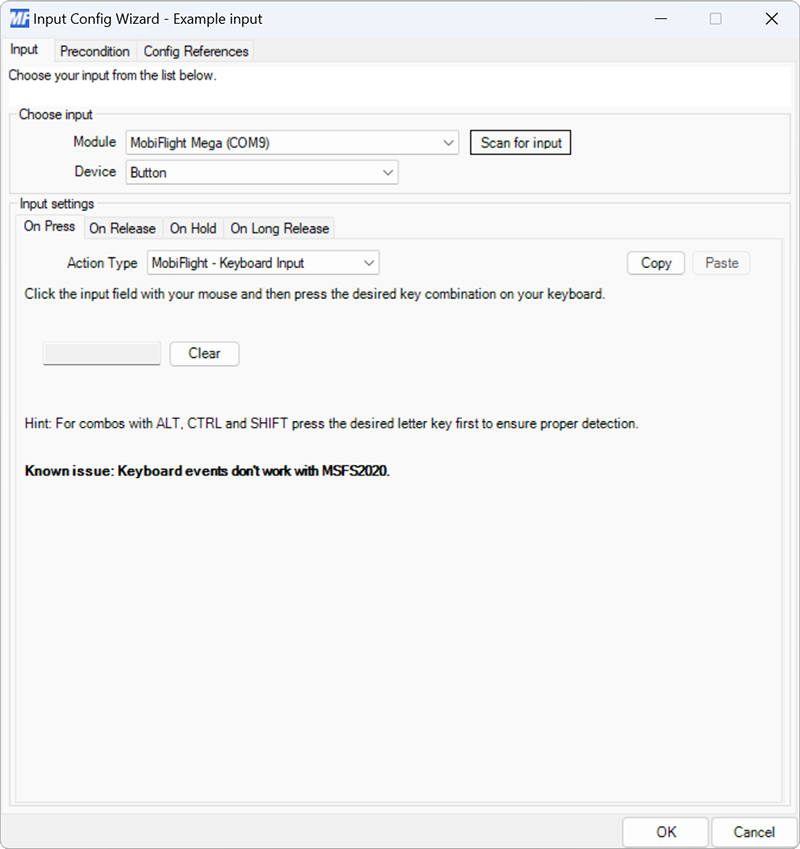
Task: Open the Device dropdown showing Button
Action: [260, 171]
